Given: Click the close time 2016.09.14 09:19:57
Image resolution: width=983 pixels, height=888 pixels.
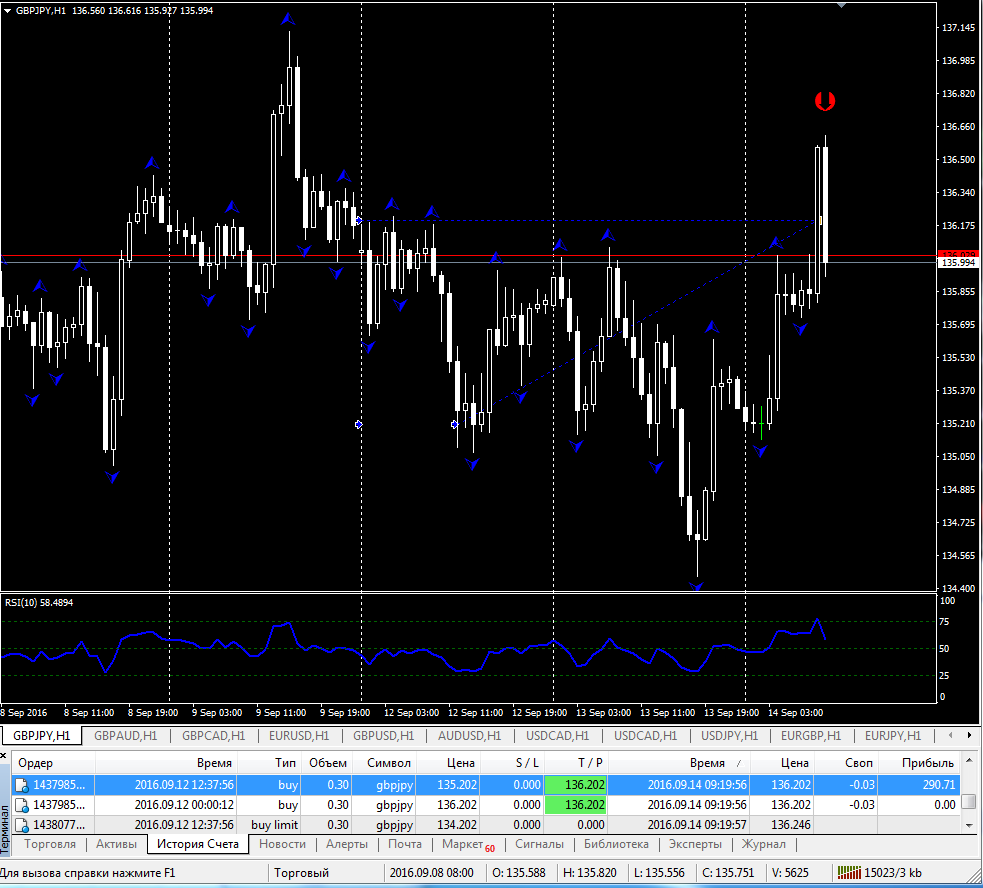Looking at the screenshot, I should [697, 825].
